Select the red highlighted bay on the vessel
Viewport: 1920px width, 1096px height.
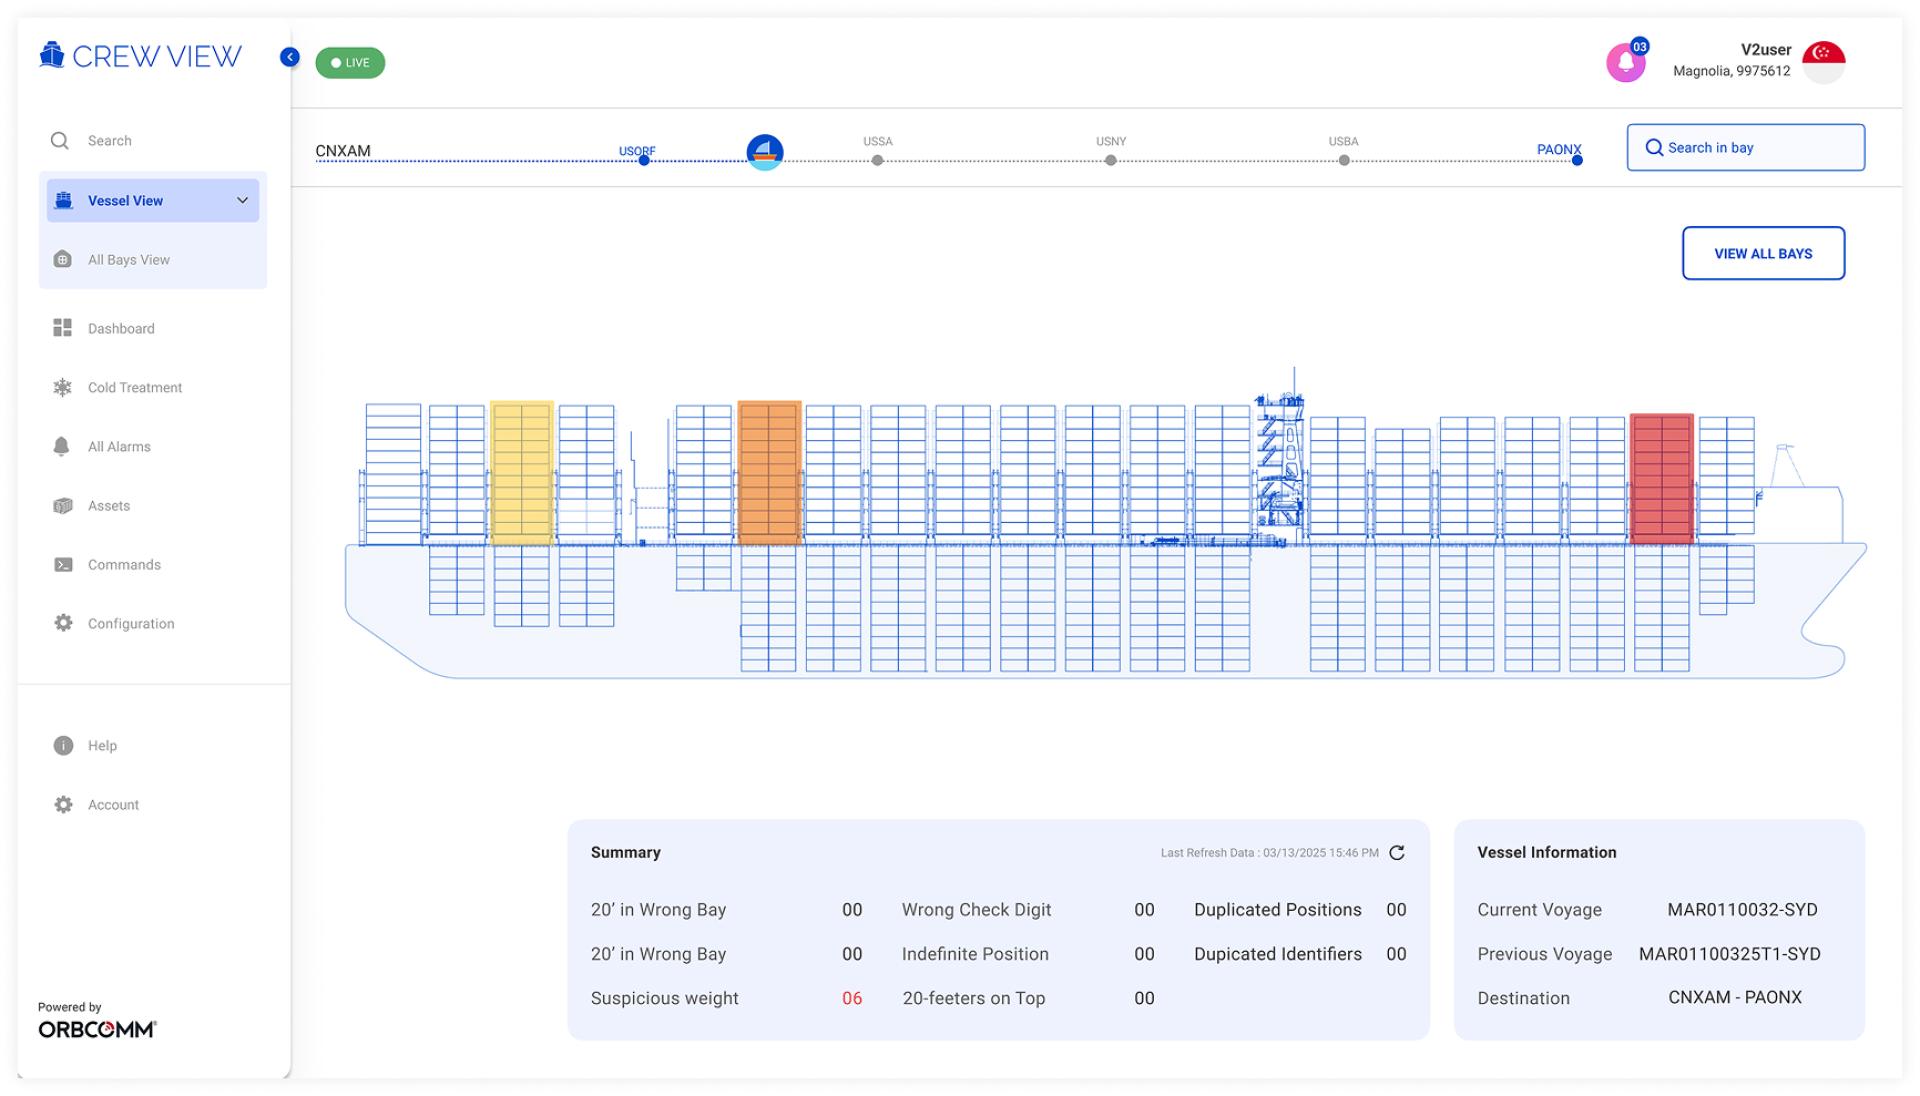click(1661, 479)
